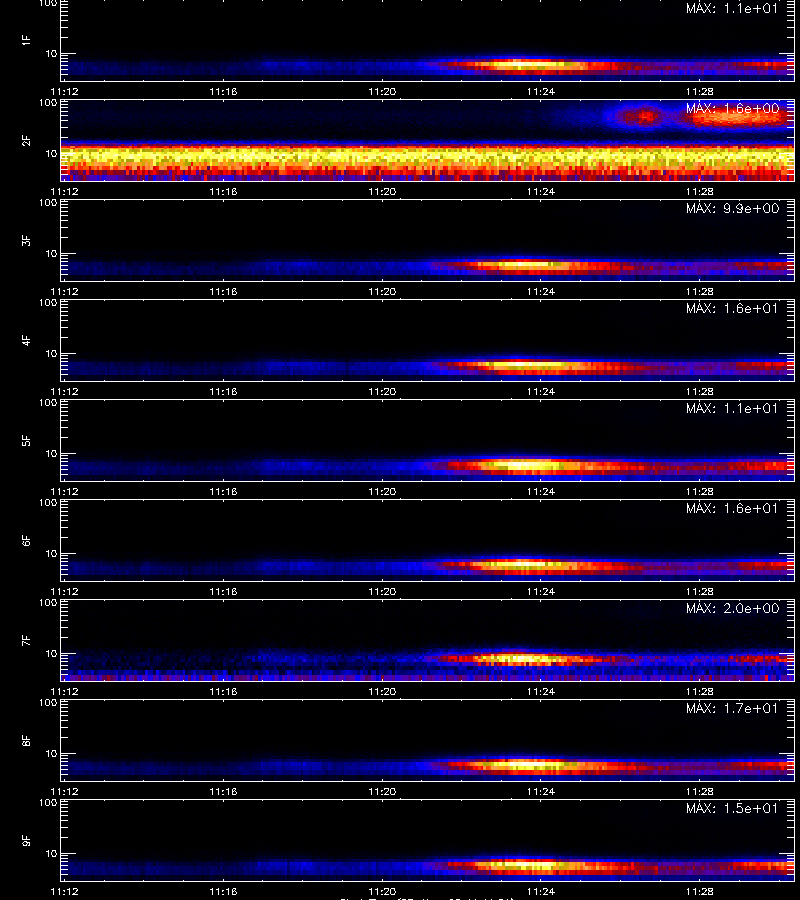Viewport: 800px width, 900px height.
Task: Click the 'MAX: 1.1e+01' label in the 1F panel
Action: (732, 9)
